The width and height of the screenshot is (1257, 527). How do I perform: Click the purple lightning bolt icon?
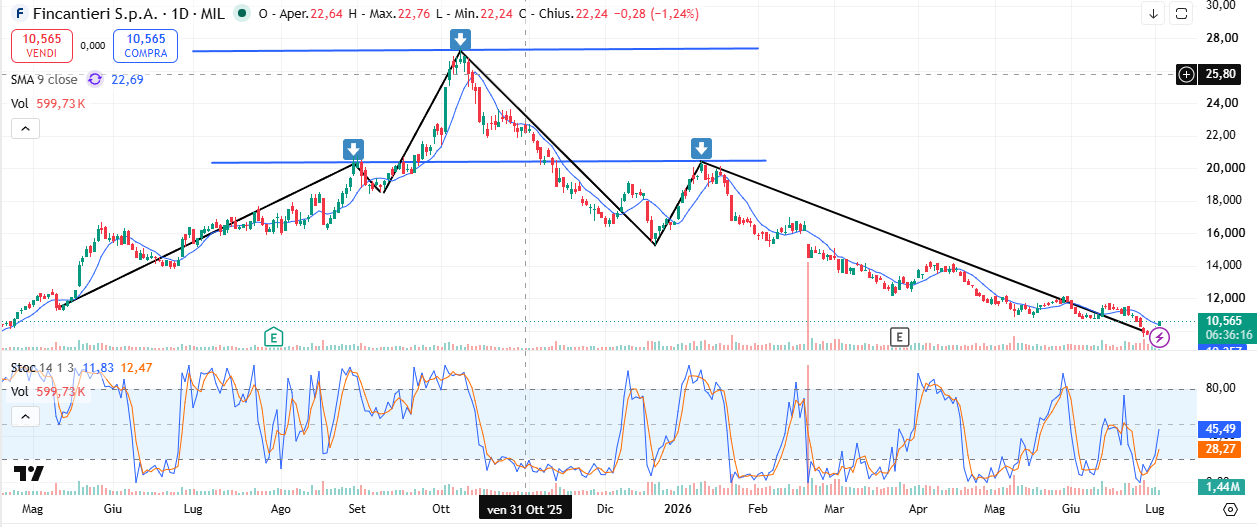1160,338
